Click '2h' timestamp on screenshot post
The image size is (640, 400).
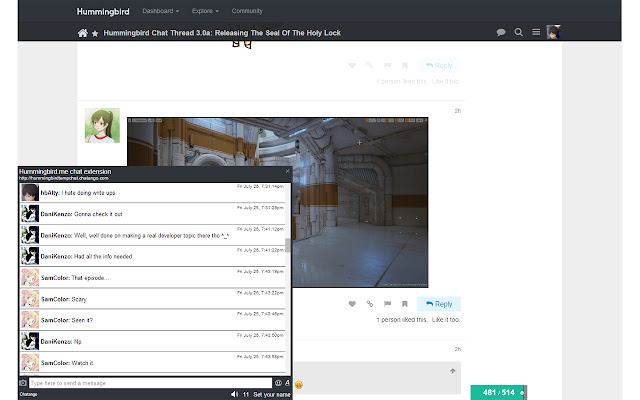point(458,111)
